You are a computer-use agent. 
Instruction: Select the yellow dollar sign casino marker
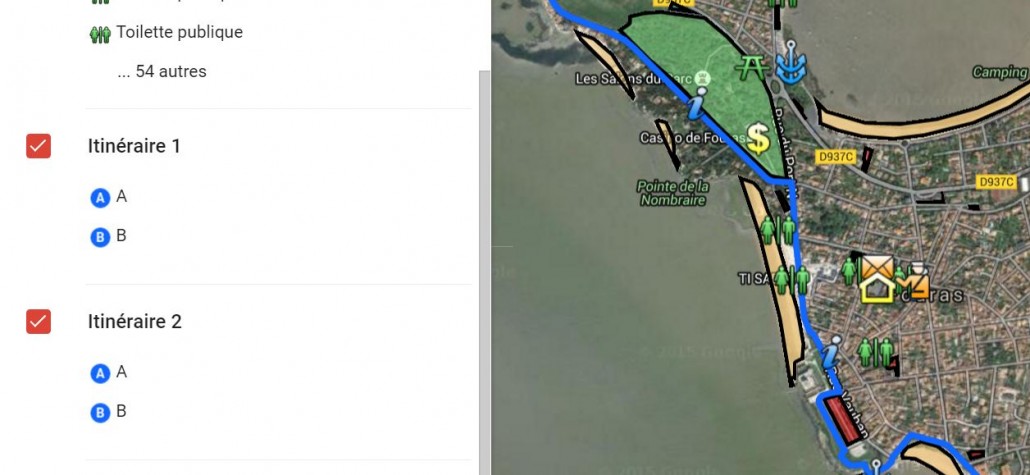[x=758, y=139]
